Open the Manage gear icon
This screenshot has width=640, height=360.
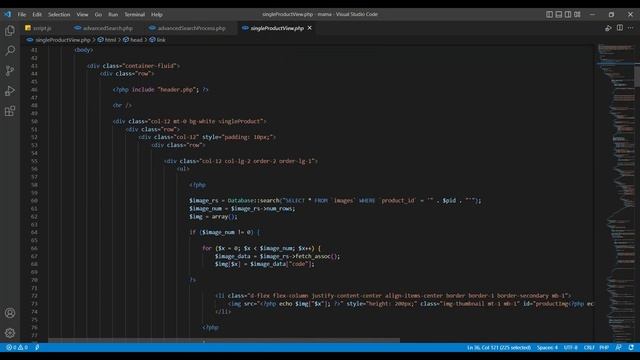click(10, 333)
